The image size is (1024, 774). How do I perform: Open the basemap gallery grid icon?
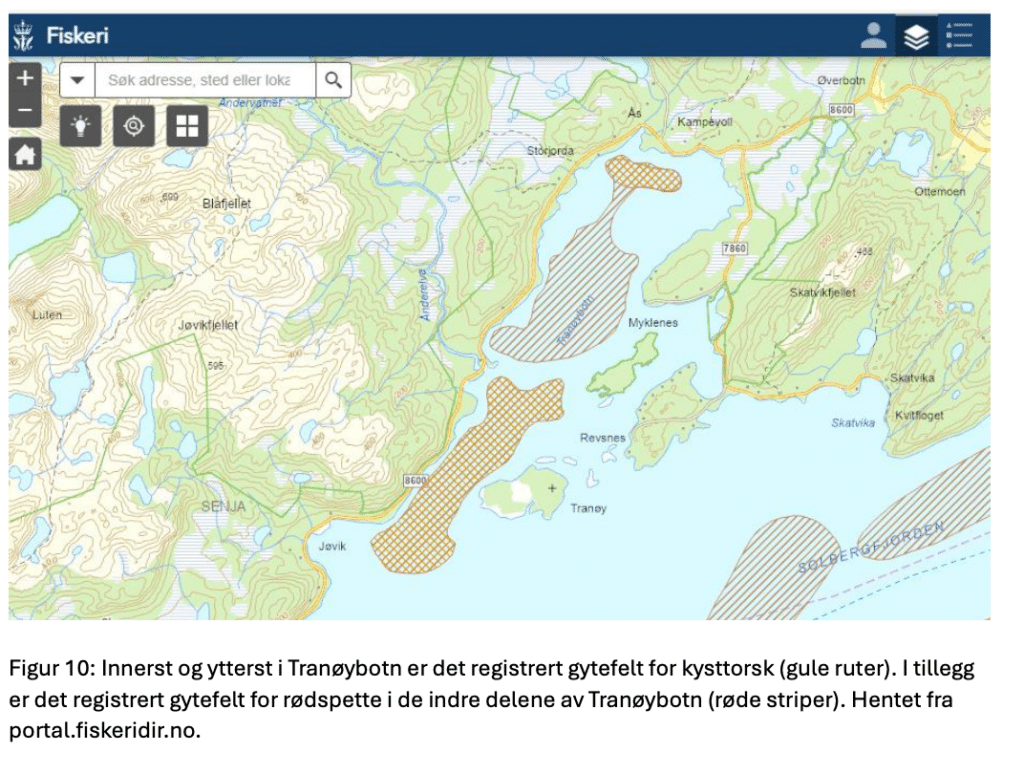[x=187, y=126]
